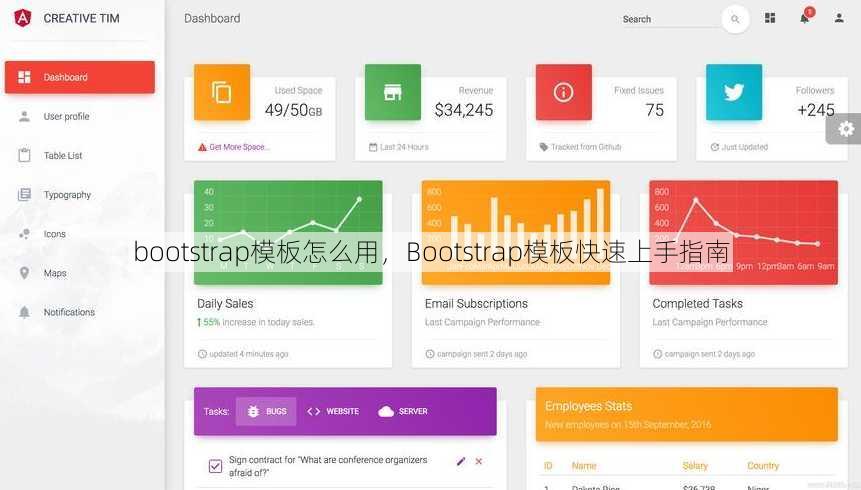Click the Country column header

763,466
